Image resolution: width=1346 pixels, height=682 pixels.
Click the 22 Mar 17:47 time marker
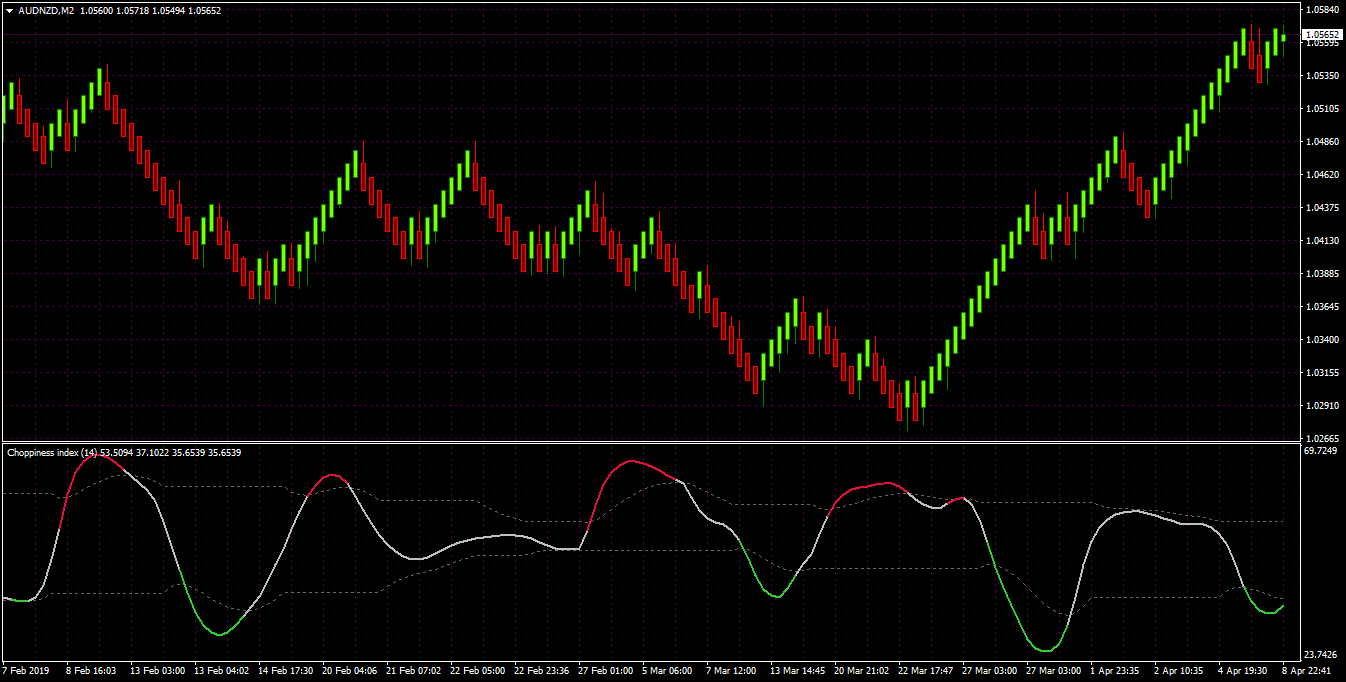926,671
